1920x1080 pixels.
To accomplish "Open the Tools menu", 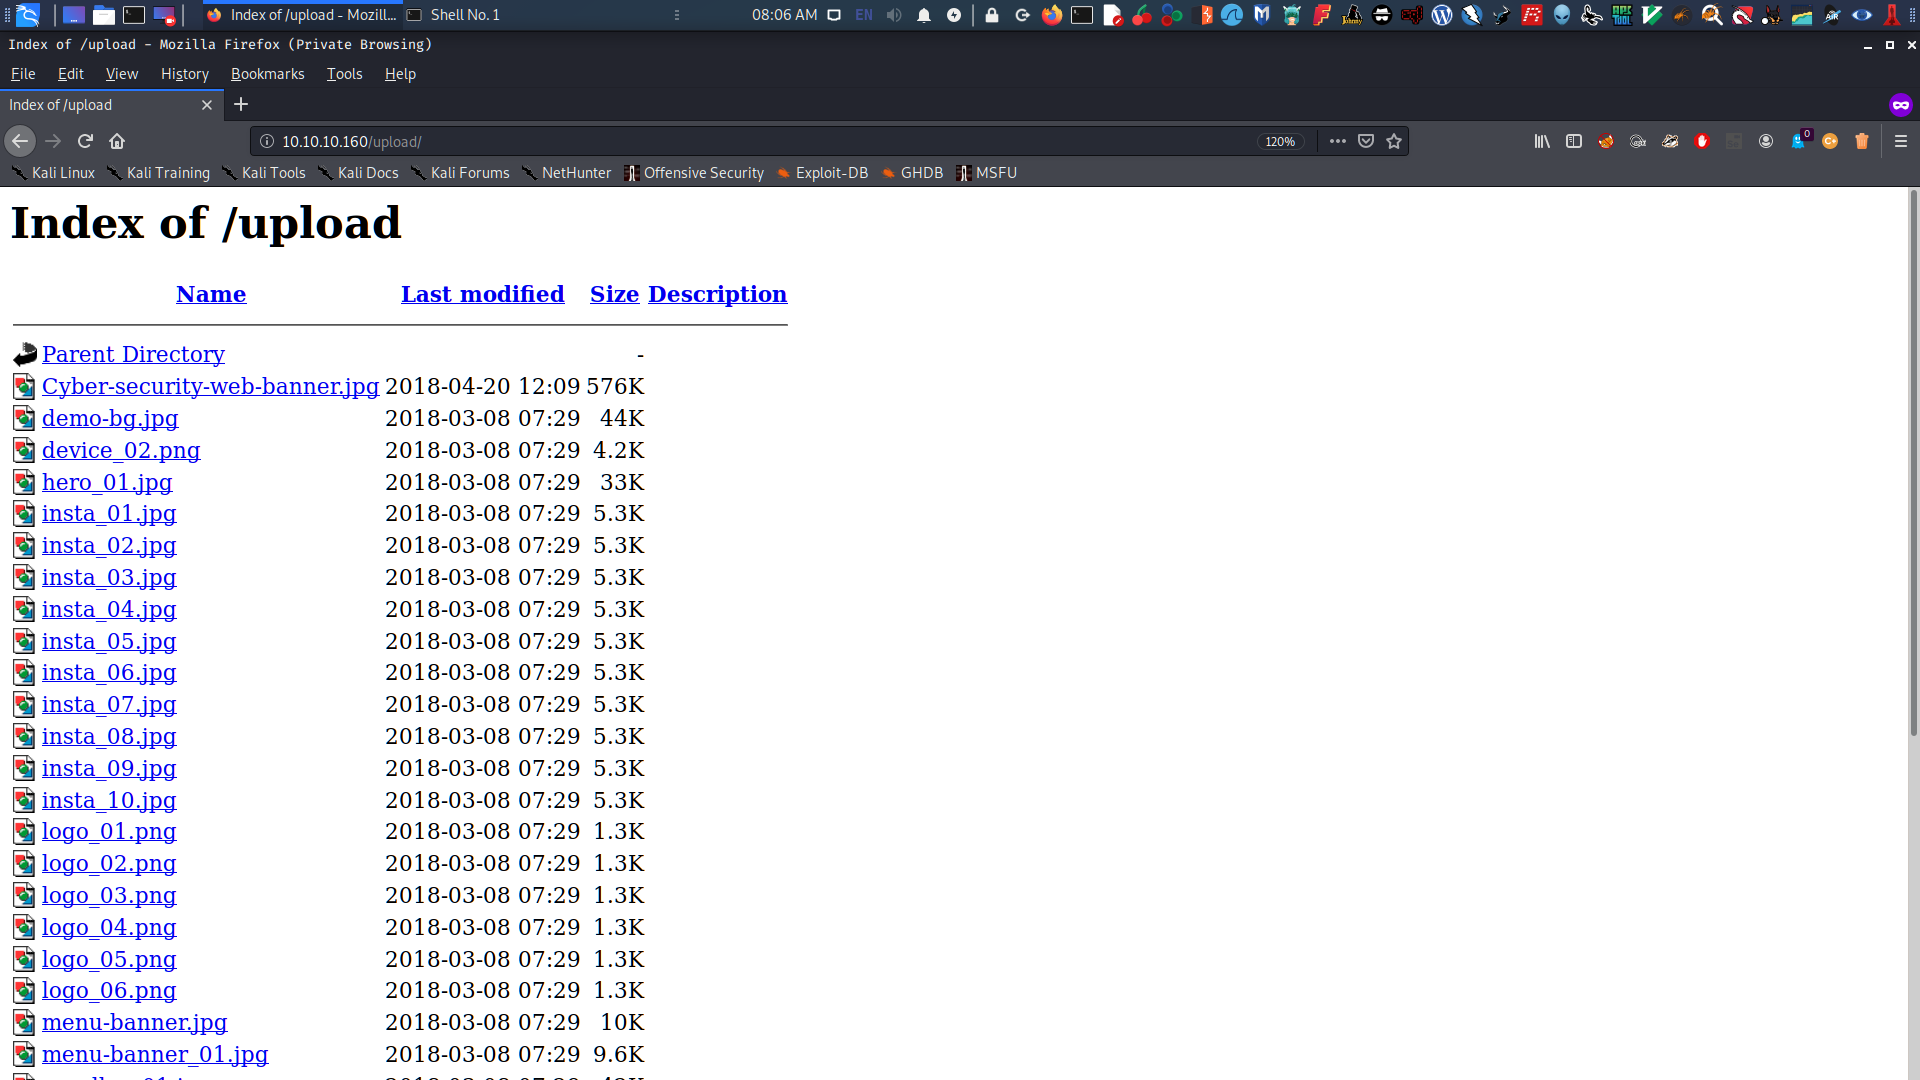I will [x=345, y=73].
